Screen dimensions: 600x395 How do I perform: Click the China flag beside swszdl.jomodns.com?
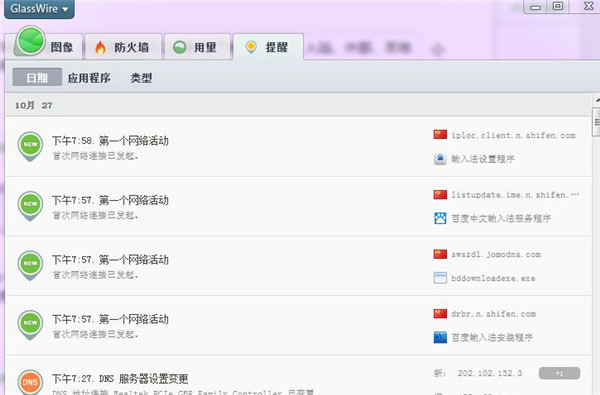point(440,254)
